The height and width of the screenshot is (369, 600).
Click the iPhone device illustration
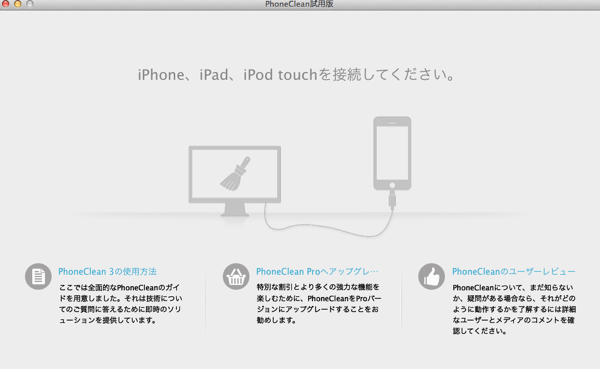pos(392,153)
